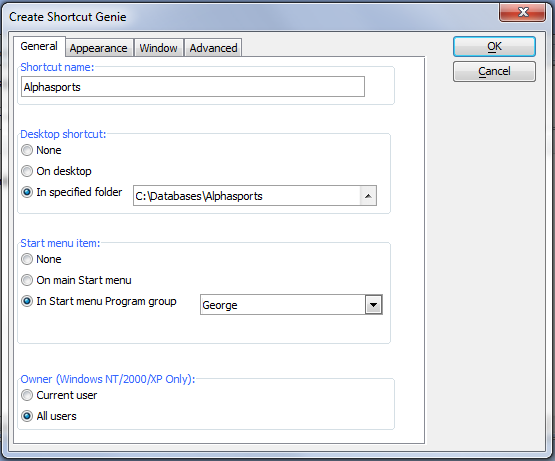Select the General tab

click(x=39, y=46)
